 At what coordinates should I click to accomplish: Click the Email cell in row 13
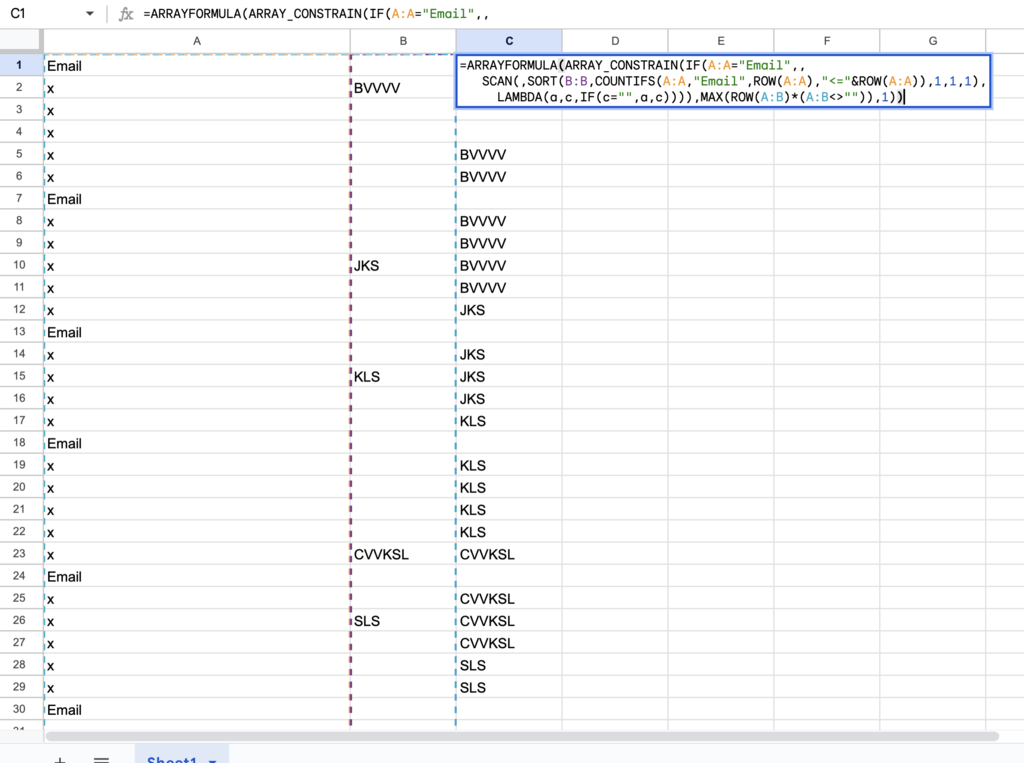[197, 332]
